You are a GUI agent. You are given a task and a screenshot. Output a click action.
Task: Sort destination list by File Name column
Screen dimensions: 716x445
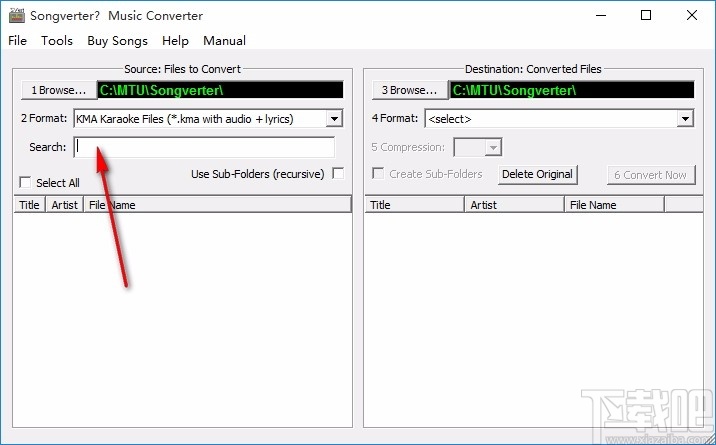(x=614, y=205)
